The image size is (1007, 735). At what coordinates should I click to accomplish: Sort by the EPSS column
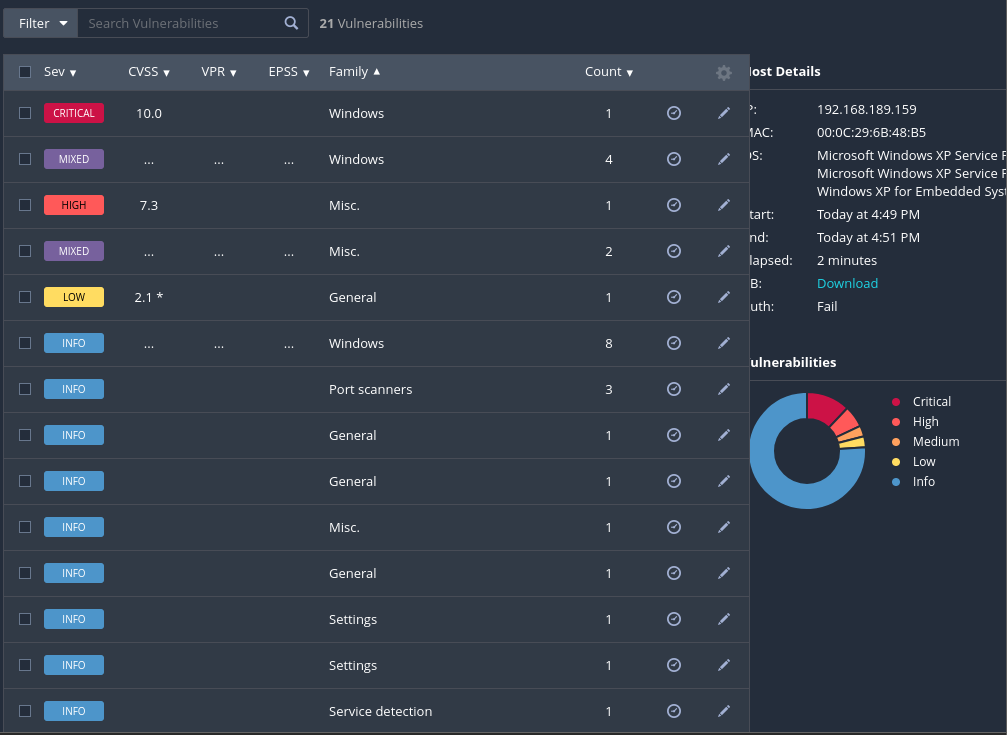point(289,72)
